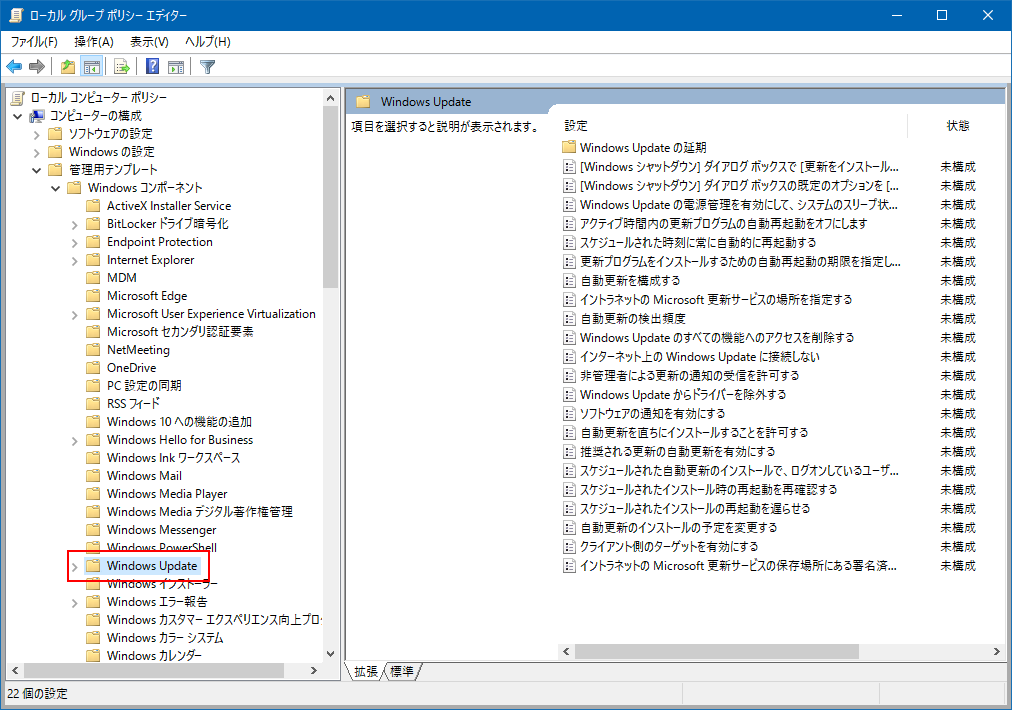Select Windows Update in the tree
This screenshot has width=1012, height=710.
[152, 566]
